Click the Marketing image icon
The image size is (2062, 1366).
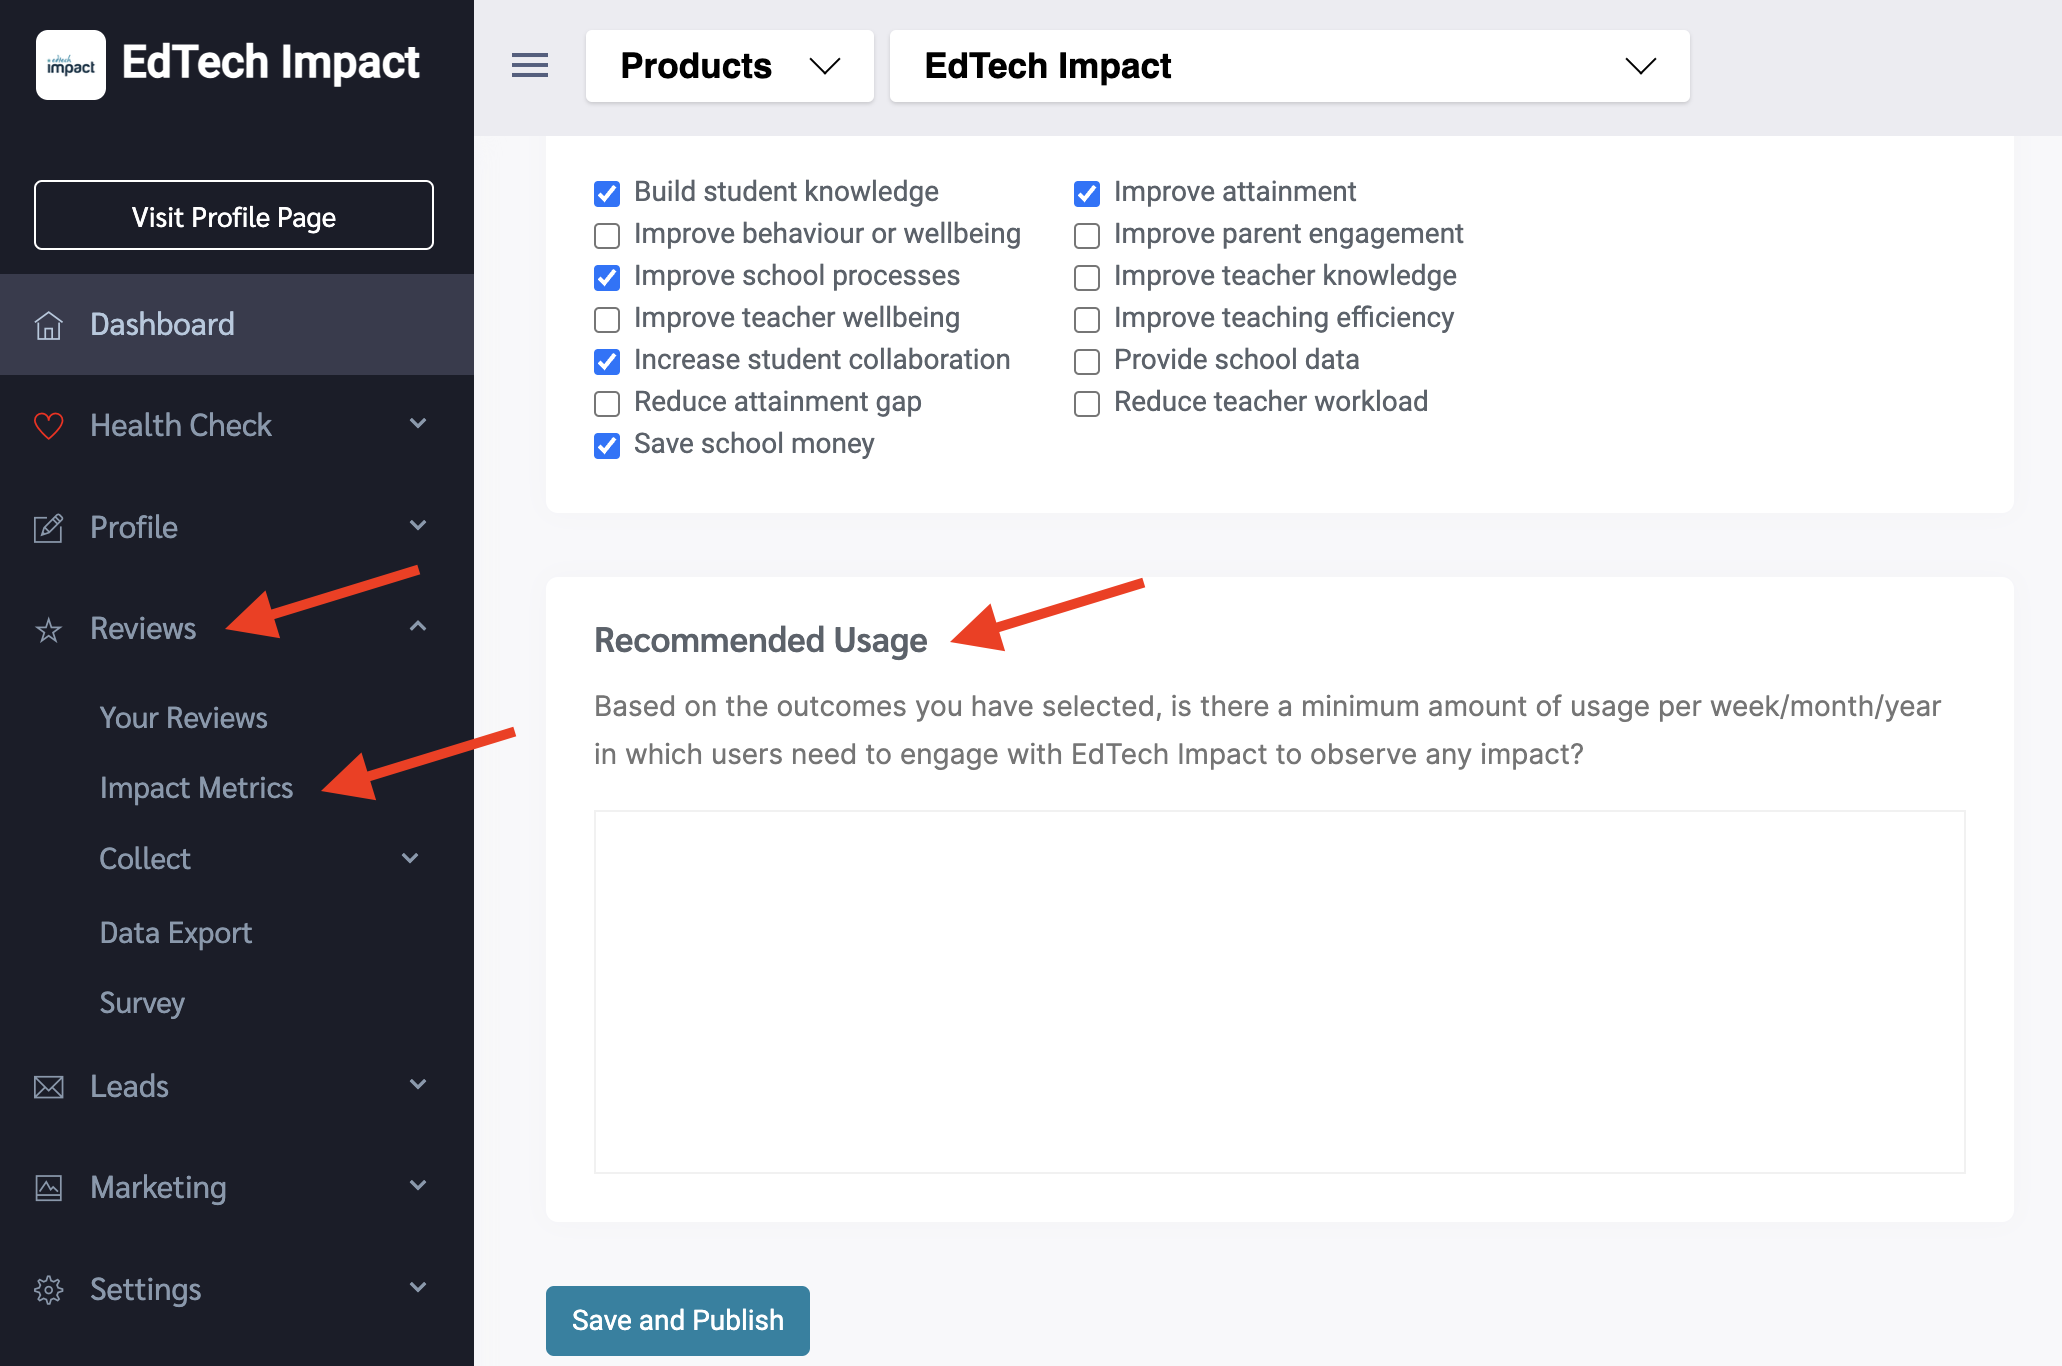click(48, 1188)
